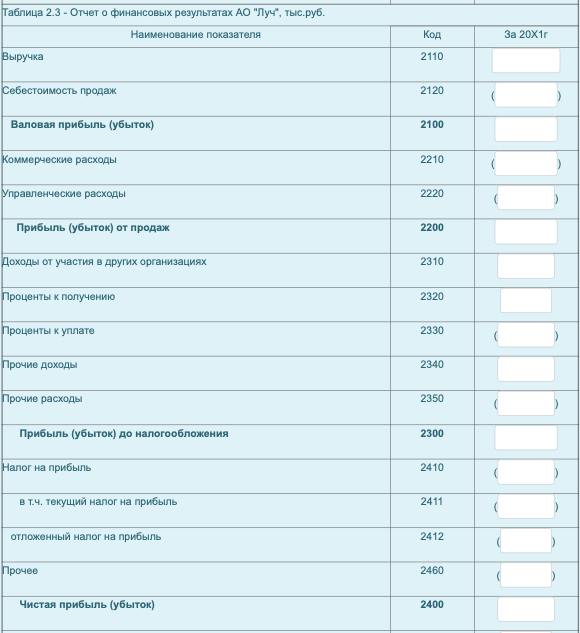580x633 pixels.
Task: Focus the Коммерческие расходы 2210 field
Action: (526, 163)
